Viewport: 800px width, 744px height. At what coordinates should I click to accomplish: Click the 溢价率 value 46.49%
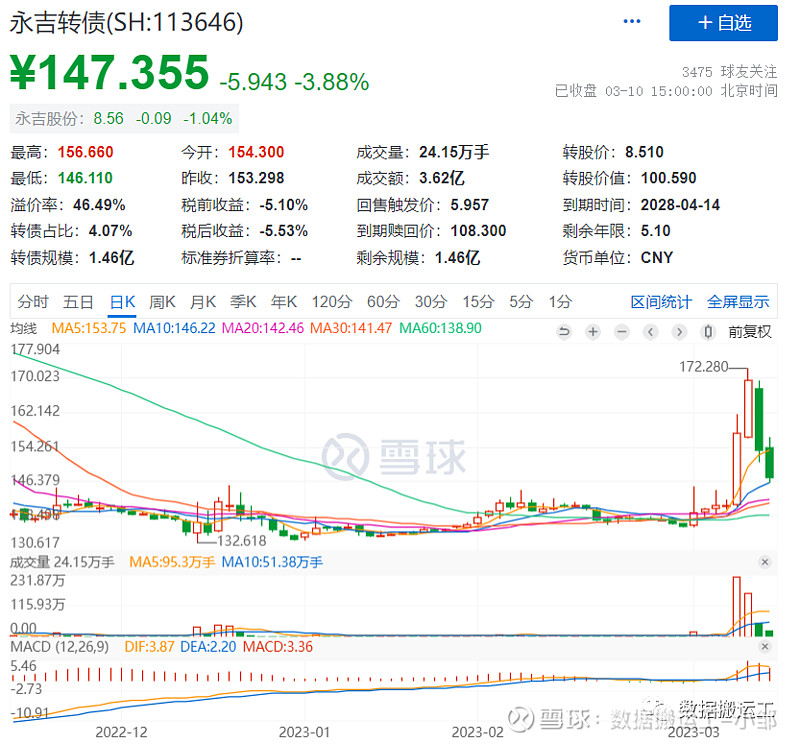[99, 205]
